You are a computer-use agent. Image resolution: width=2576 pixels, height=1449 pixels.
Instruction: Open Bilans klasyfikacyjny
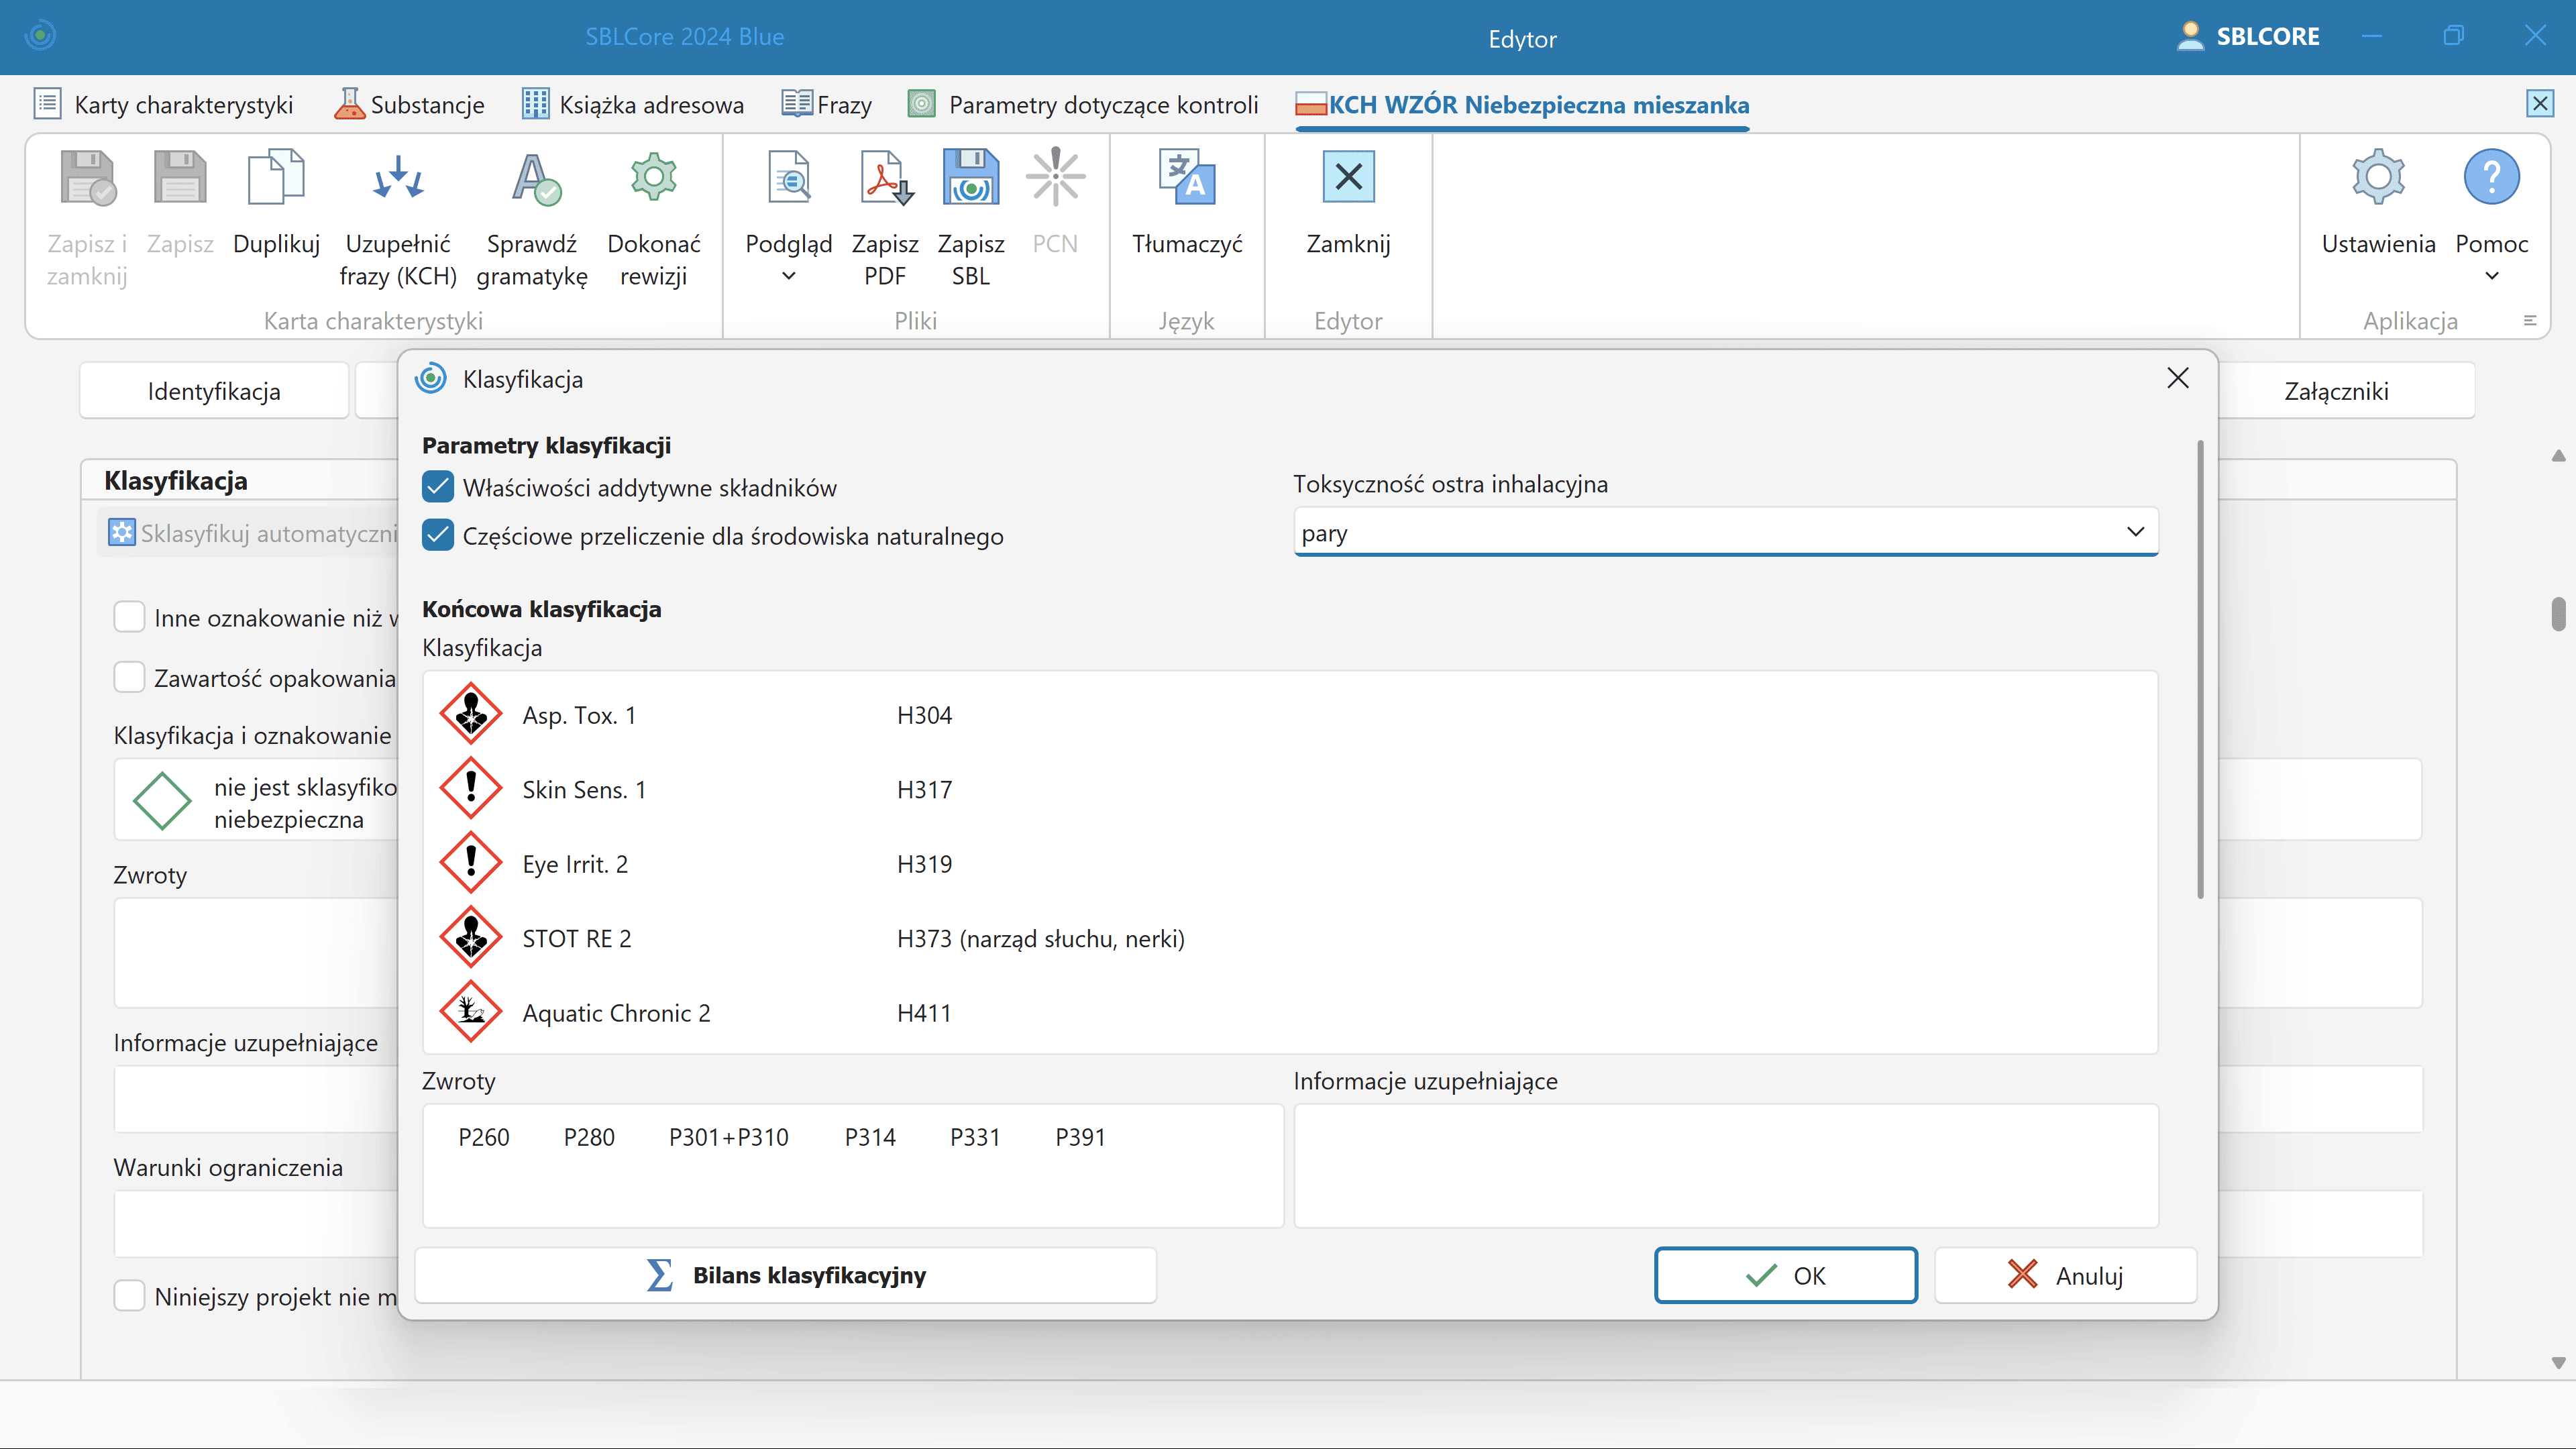pos(786,1275)
